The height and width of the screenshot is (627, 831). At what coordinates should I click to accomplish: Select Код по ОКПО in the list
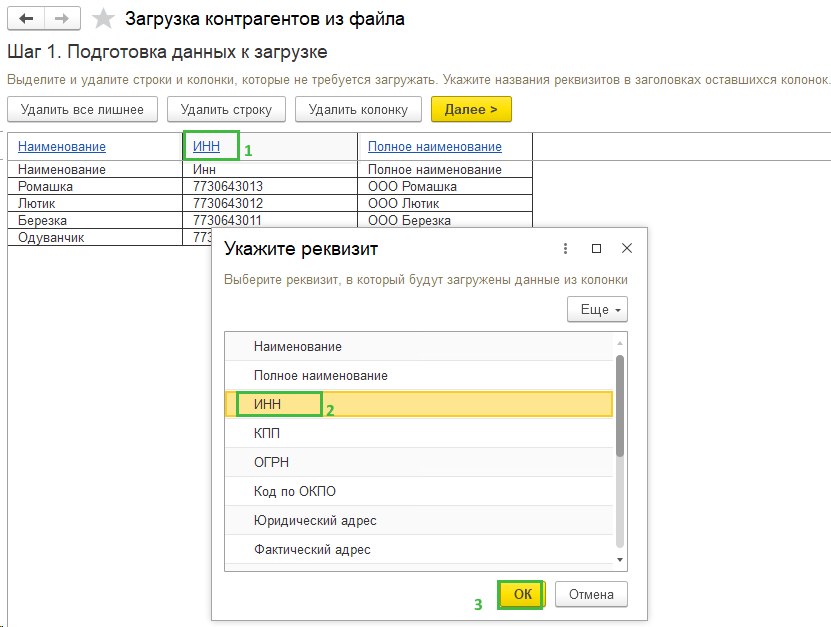[419, 491]
